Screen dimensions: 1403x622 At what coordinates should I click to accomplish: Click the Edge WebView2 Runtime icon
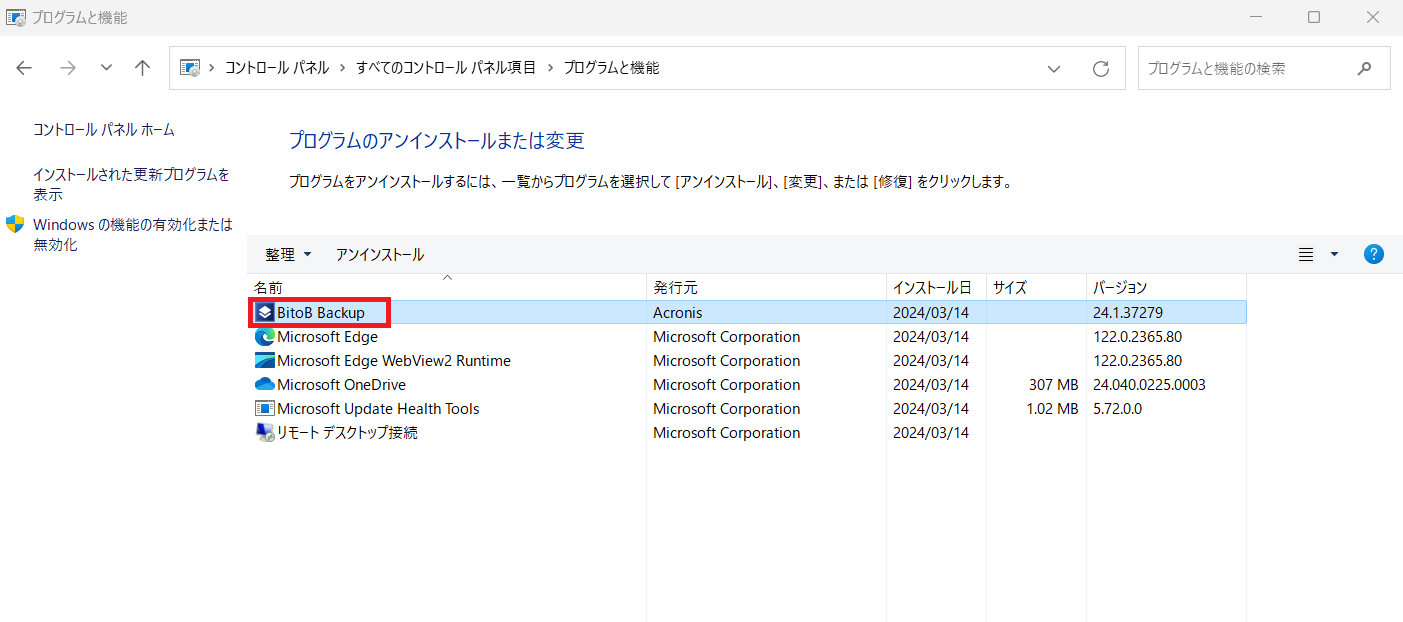click(265, 361)
